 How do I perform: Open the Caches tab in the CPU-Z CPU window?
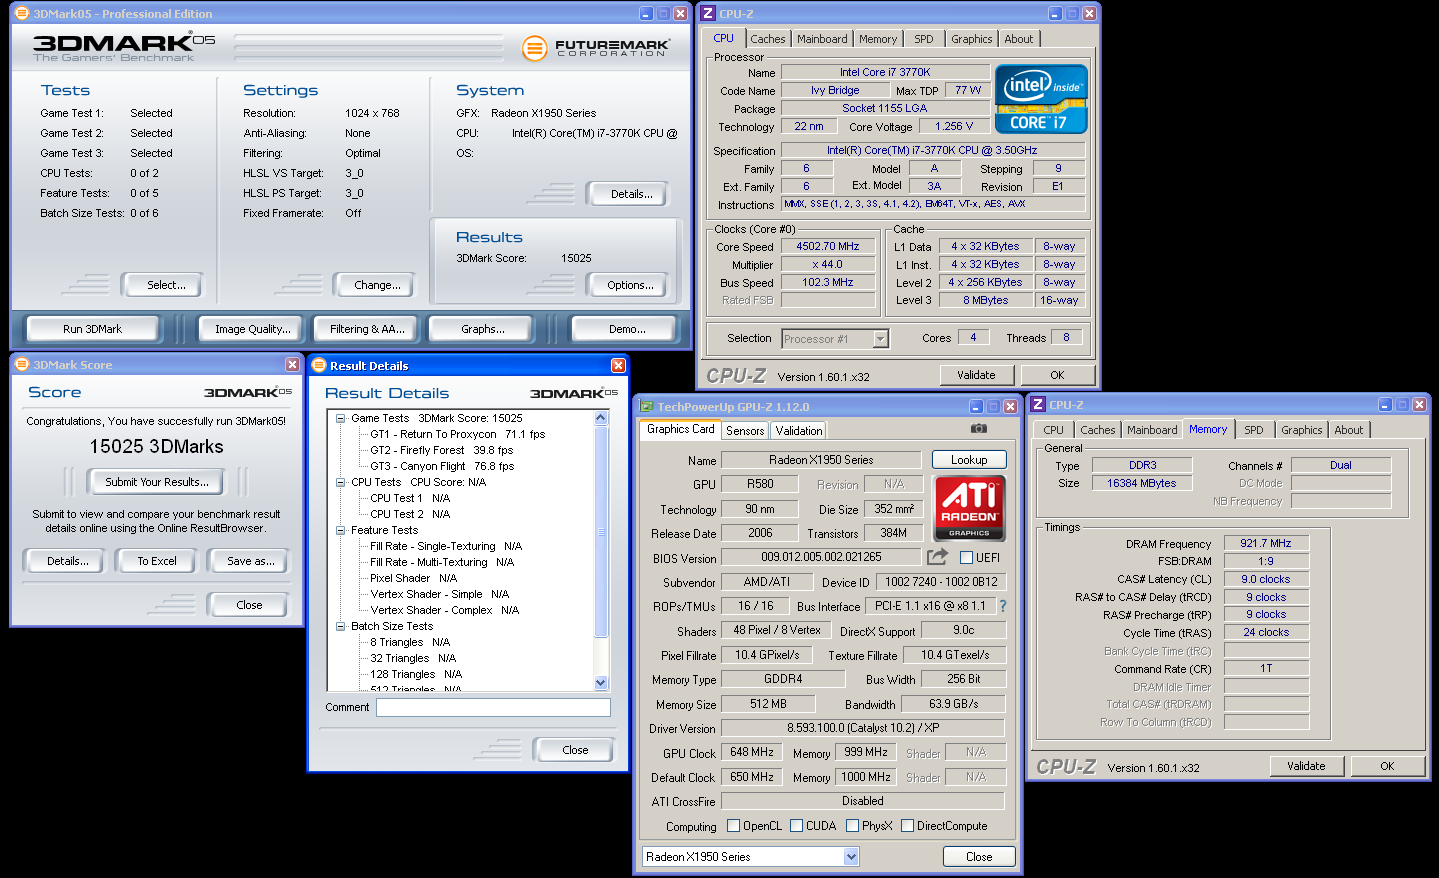[x=768, y=39]
